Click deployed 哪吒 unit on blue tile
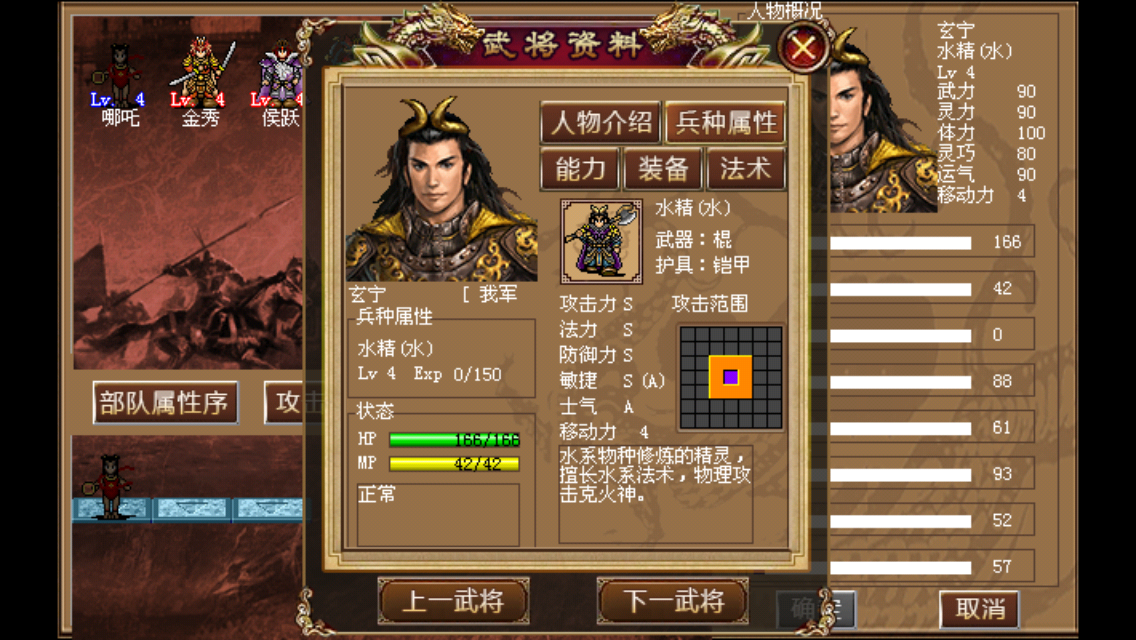The image size is (1136, 640). pos(110,487)
